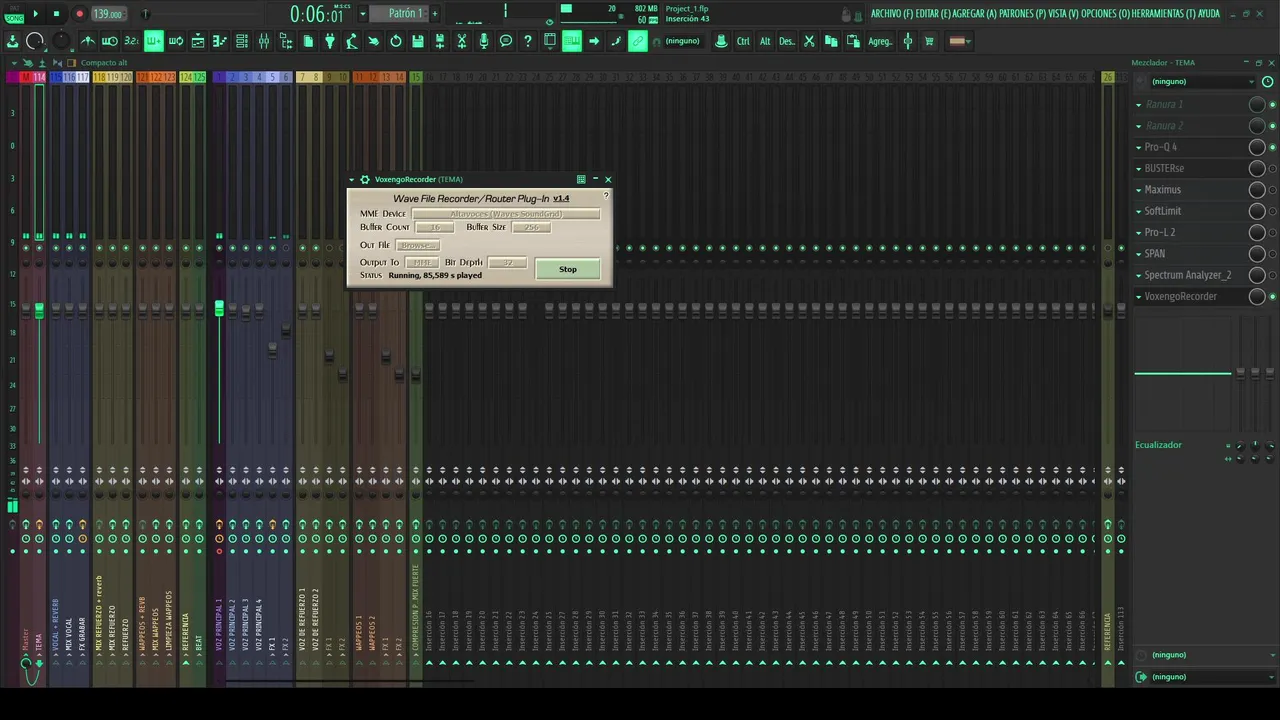Image resolution: width=1280 pixels, height=720 pixels.
Task: Click the Play button in transport
Action: (x=35, y=14)
